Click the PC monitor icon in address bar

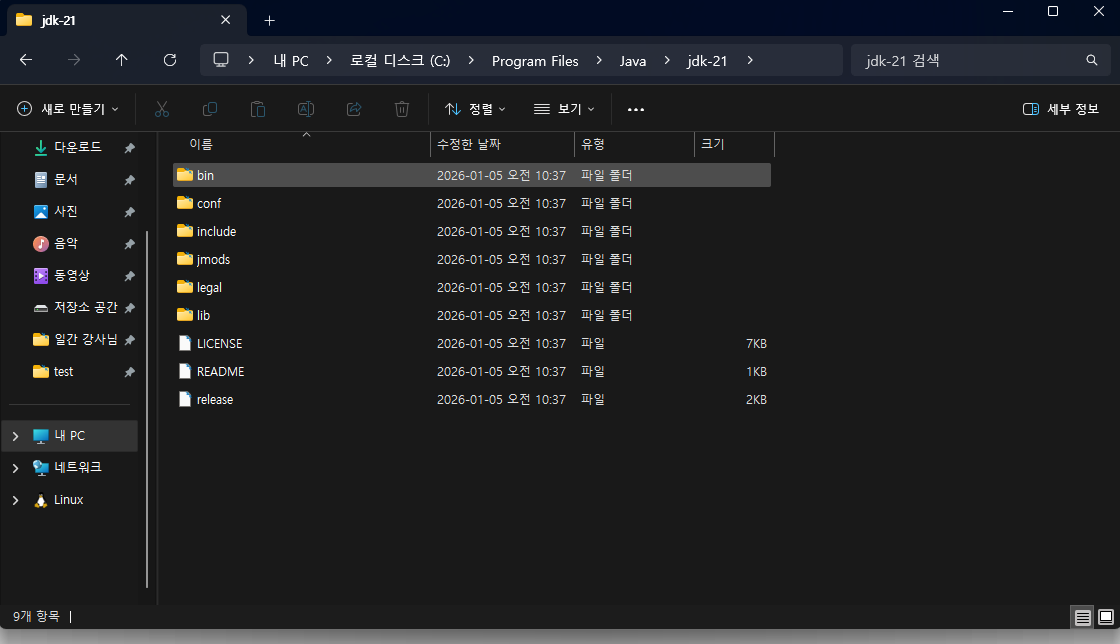[221, 60]
